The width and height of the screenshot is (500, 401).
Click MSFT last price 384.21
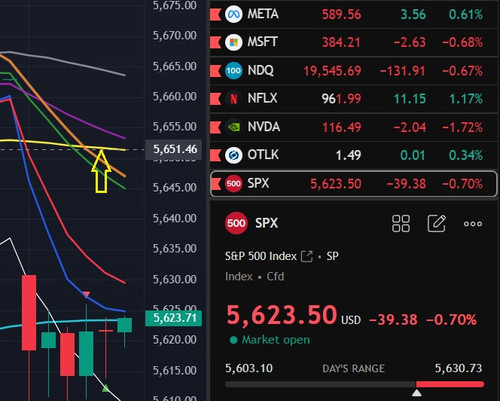pos(341,42)
